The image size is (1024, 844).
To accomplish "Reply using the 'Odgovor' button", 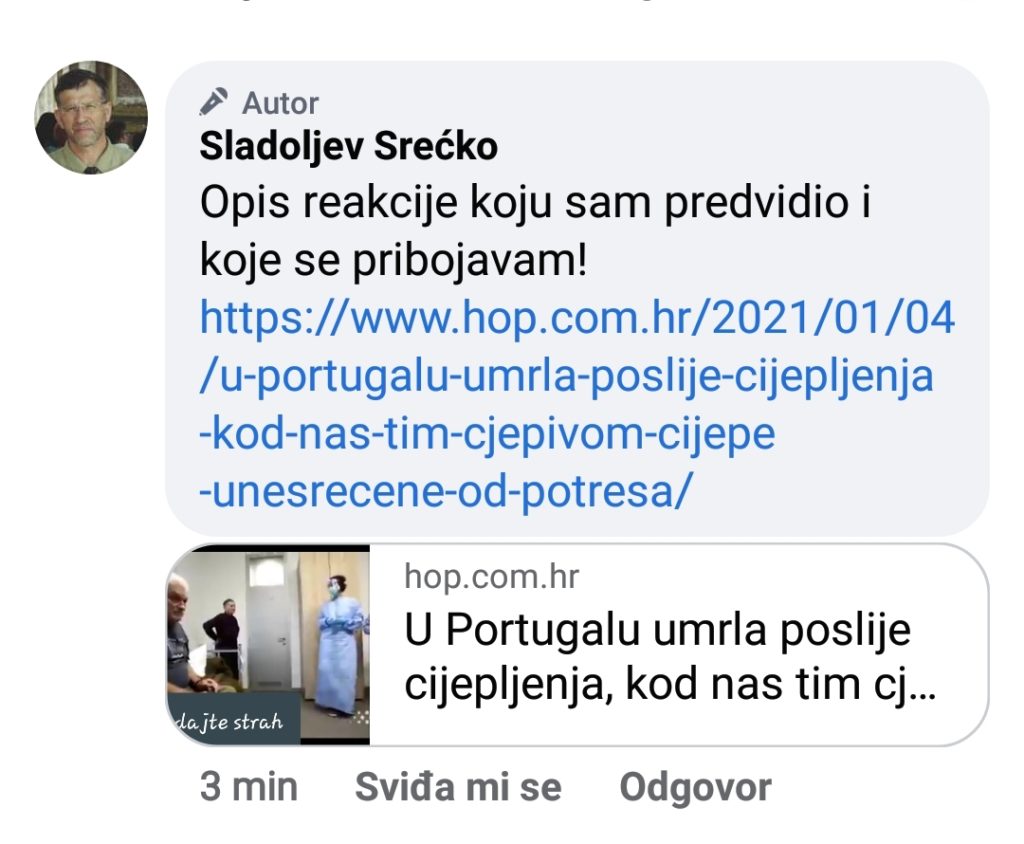I will click(696, 787).
